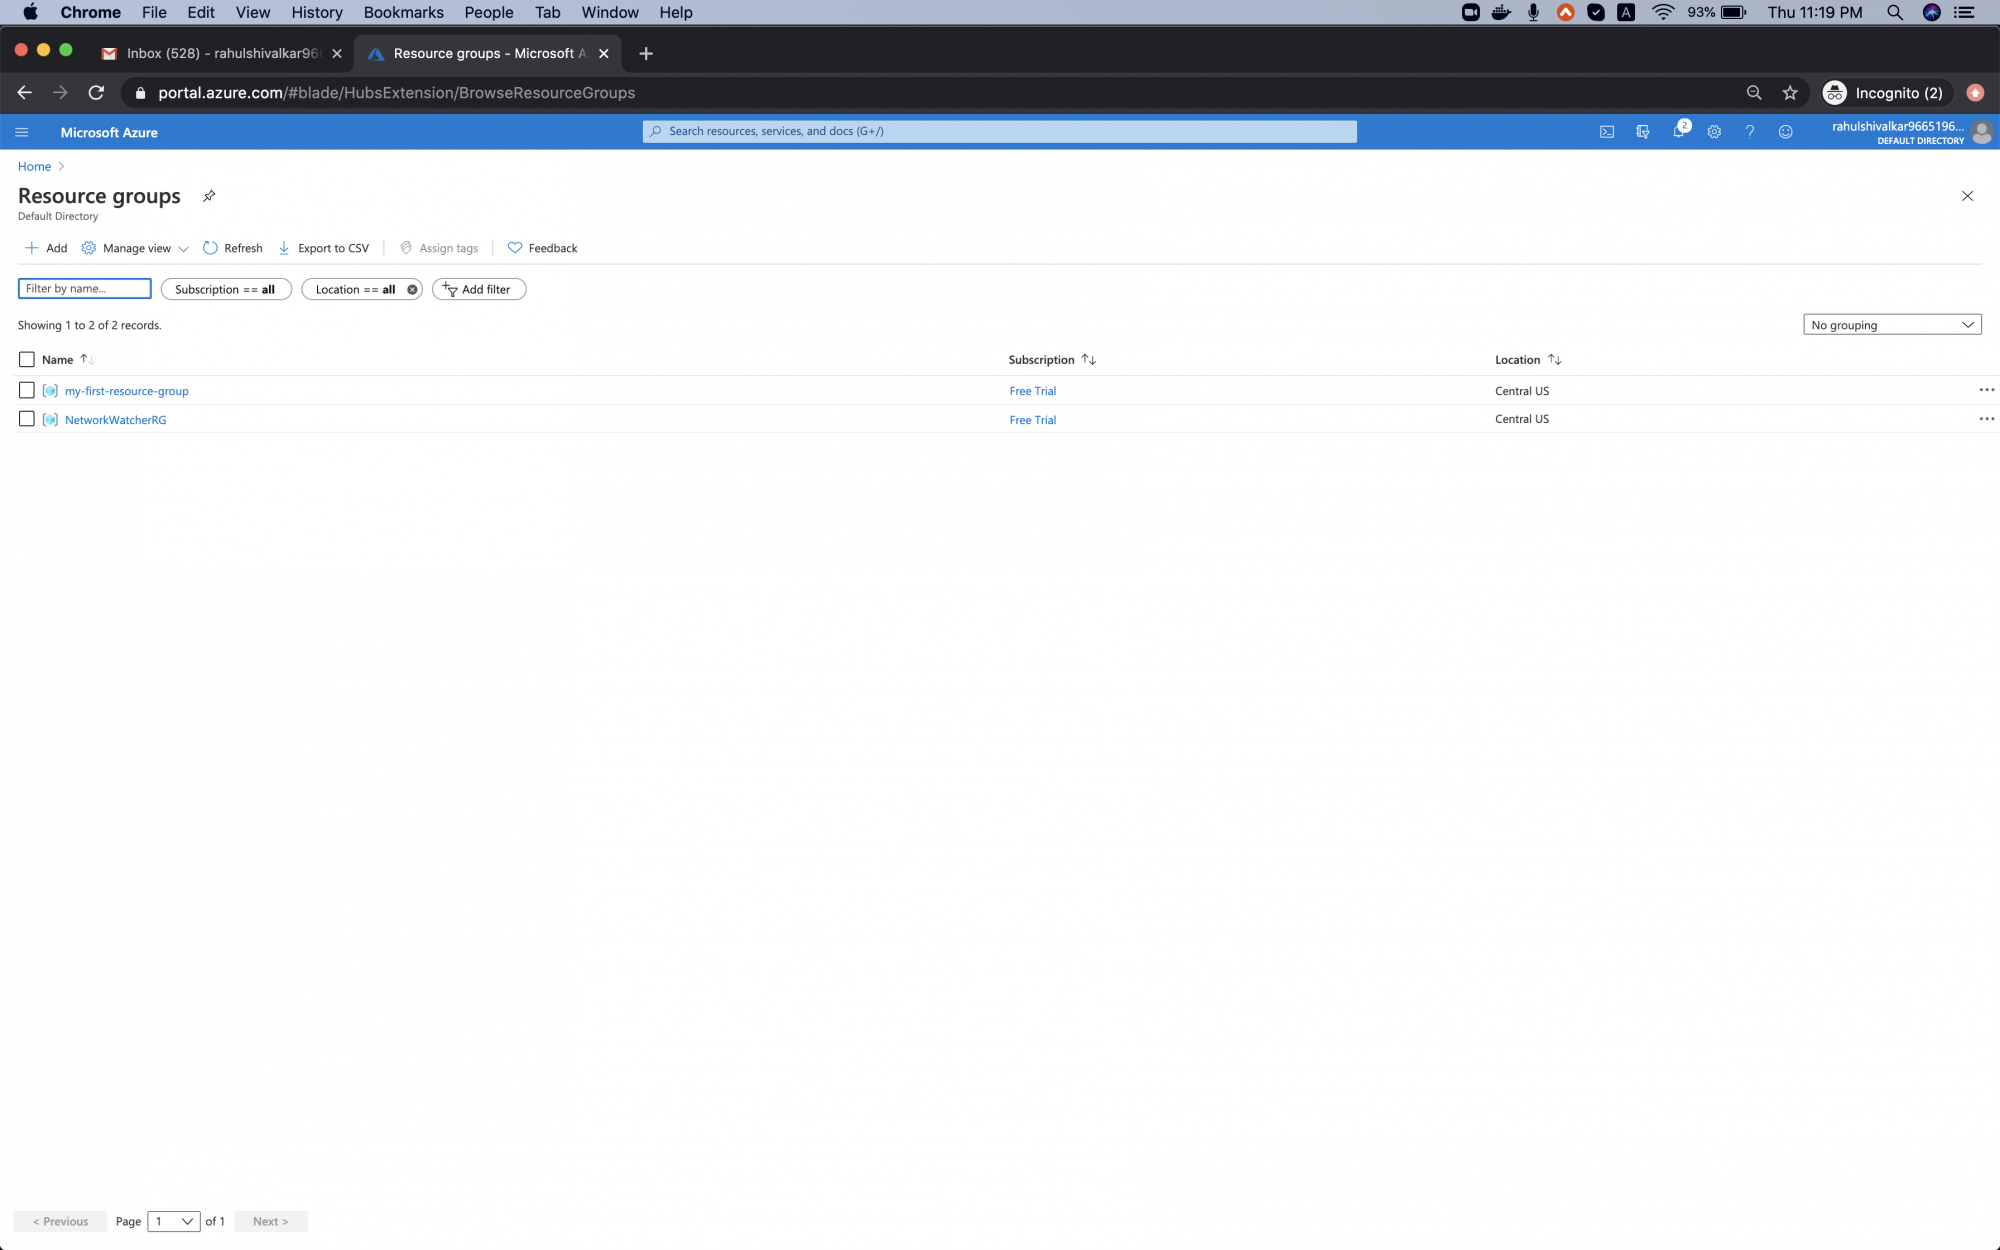Click the ellipsis icon for my-first-resource-group
Image resolution: width=2000 pixels, height=1250 pixels.
[1987, 390]
